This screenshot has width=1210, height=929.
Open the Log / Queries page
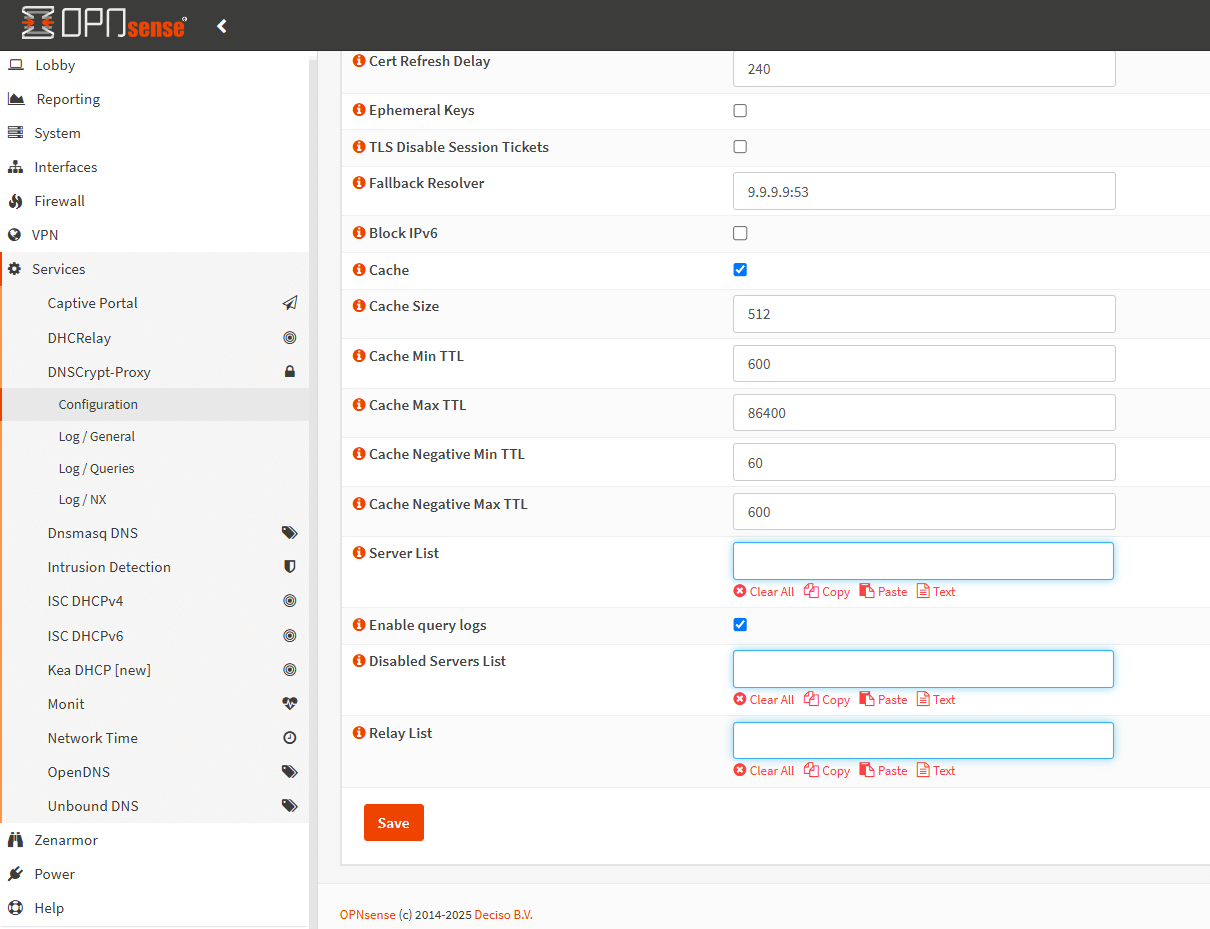tap(96, 468)
